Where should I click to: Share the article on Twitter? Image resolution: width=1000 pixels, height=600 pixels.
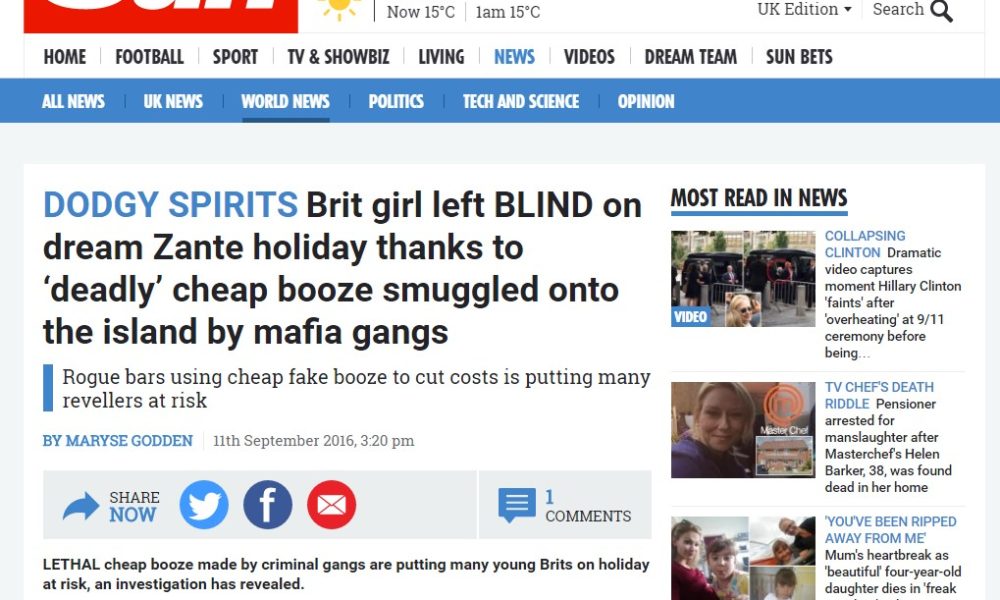point(204,504)
